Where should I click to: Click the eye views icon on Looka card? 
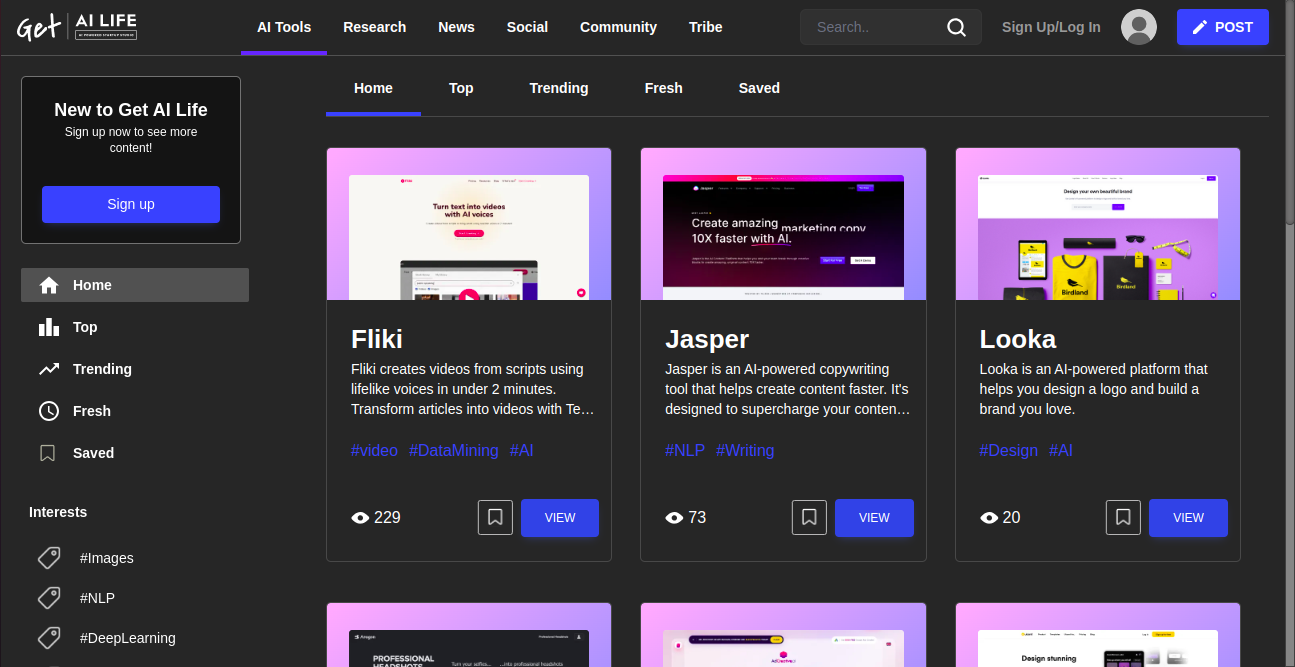pyautogui.click(x=989, y=518)
